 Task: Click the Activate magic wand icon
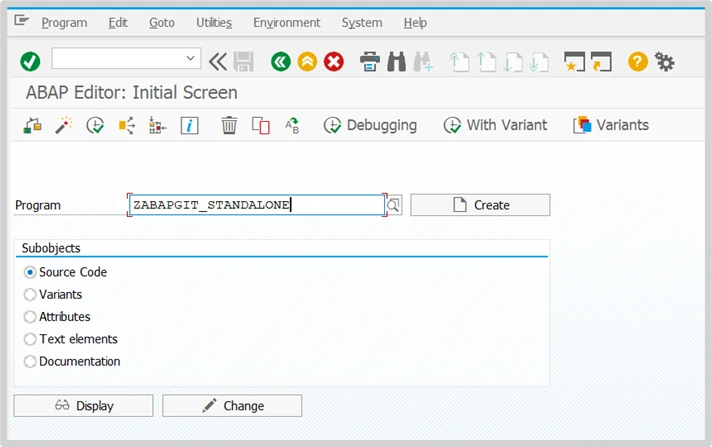tap(64, 125)
